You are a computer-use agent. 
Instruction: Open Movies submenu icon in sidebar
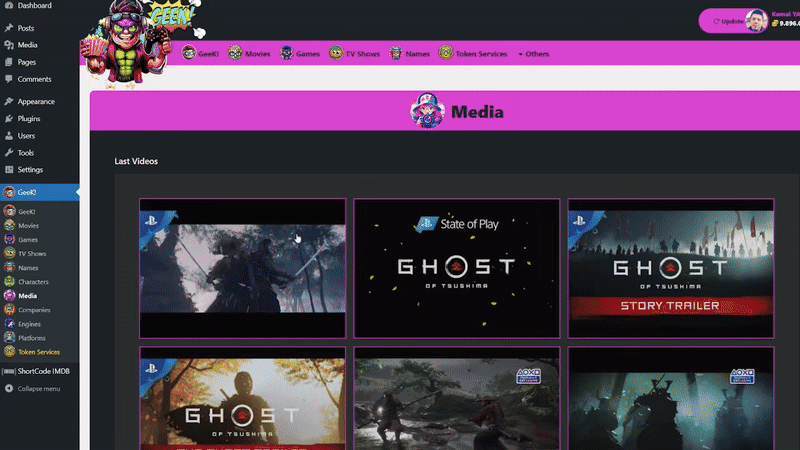point(9,226)
